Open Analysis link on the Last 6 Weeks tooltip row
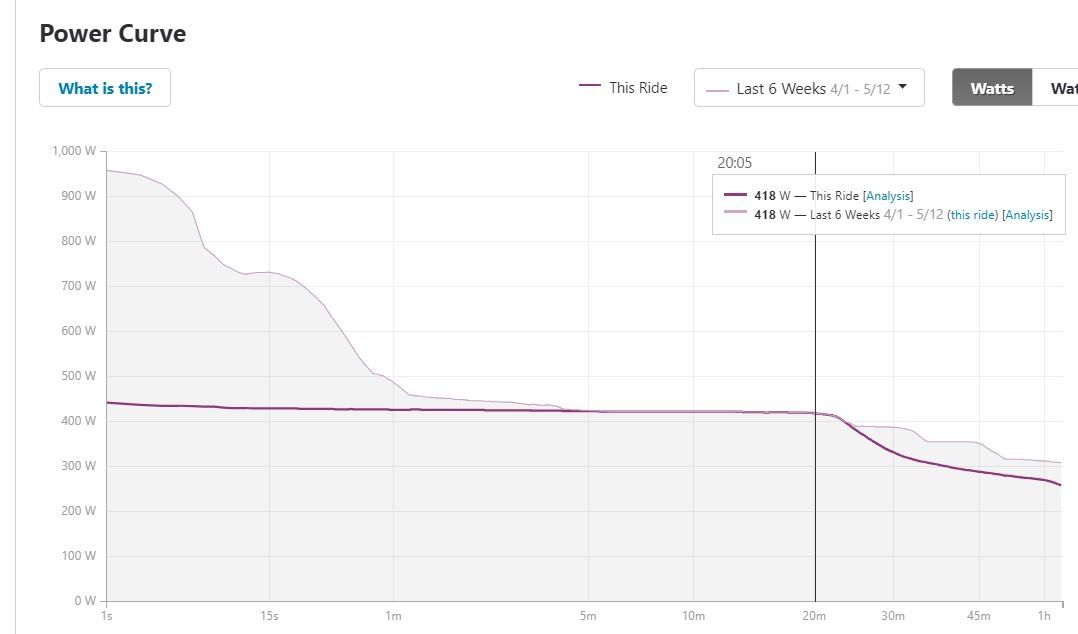Screen dimensions: 1078x634 click(x=1027, y=215)
